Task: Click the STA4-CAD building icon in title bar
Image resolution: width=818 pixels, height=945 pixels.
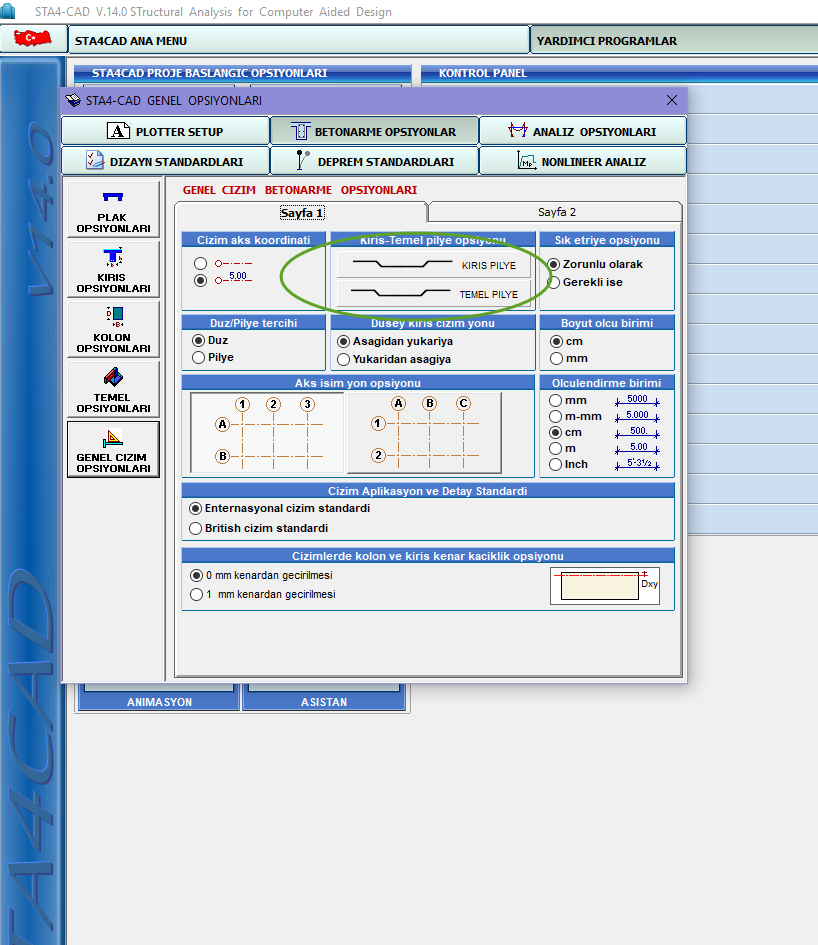Action: (x=8, y=11)
